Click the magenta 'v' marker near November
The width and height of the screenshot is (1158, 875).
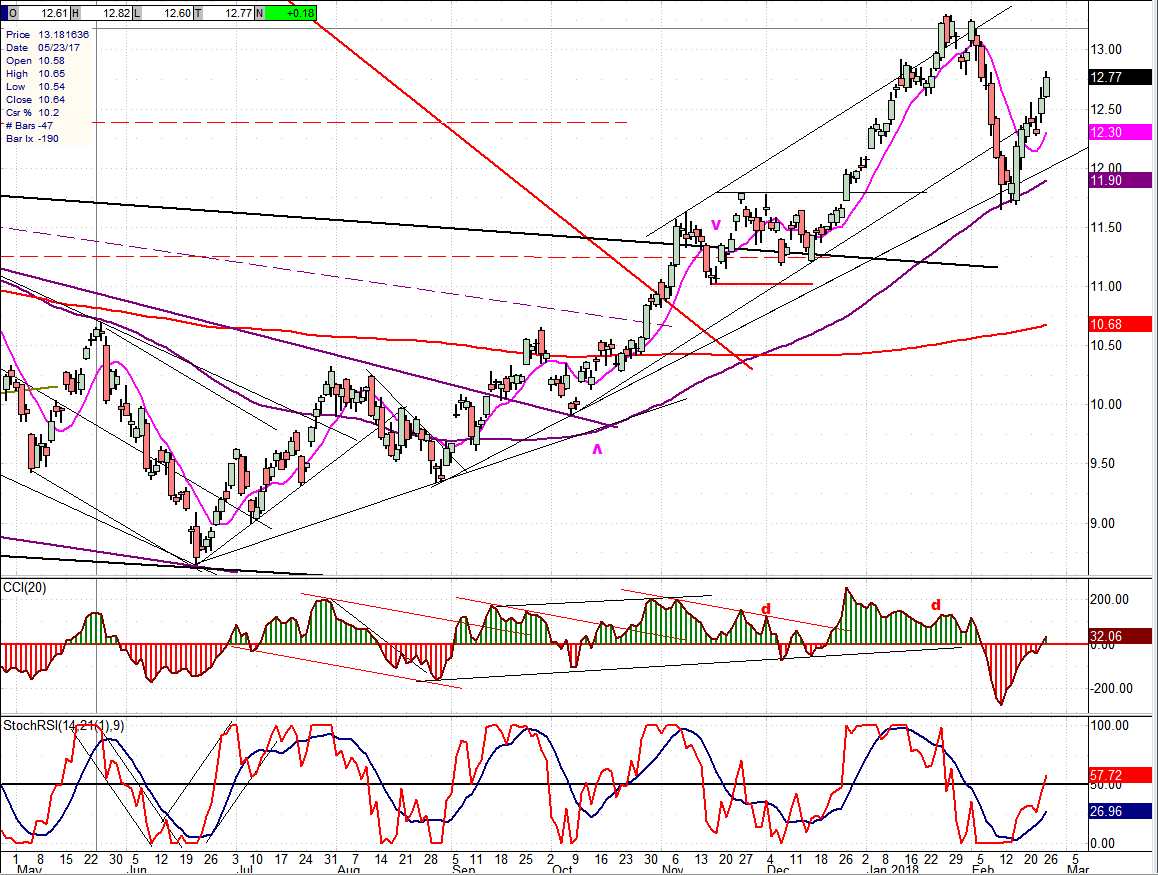715,223
